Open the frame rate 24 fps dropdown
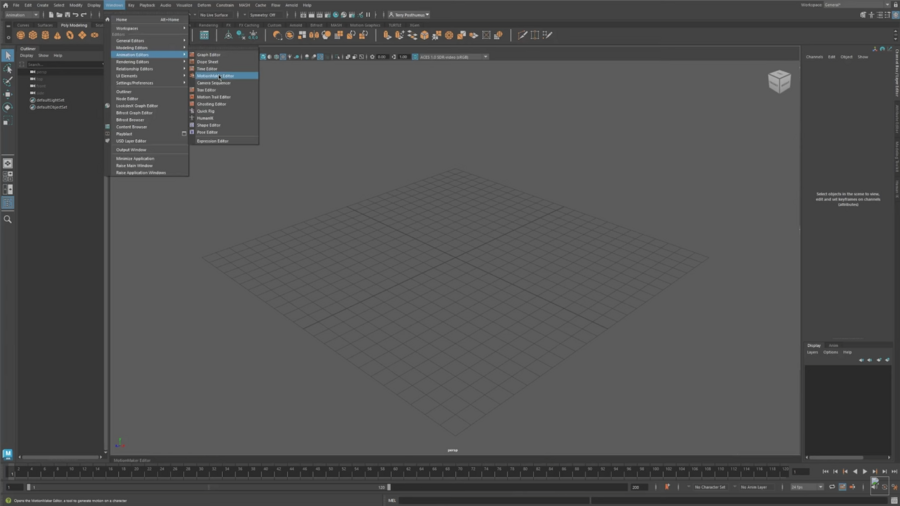Image resolution: width=900 pixels, height=506 pixels. [x=806, y=487]
